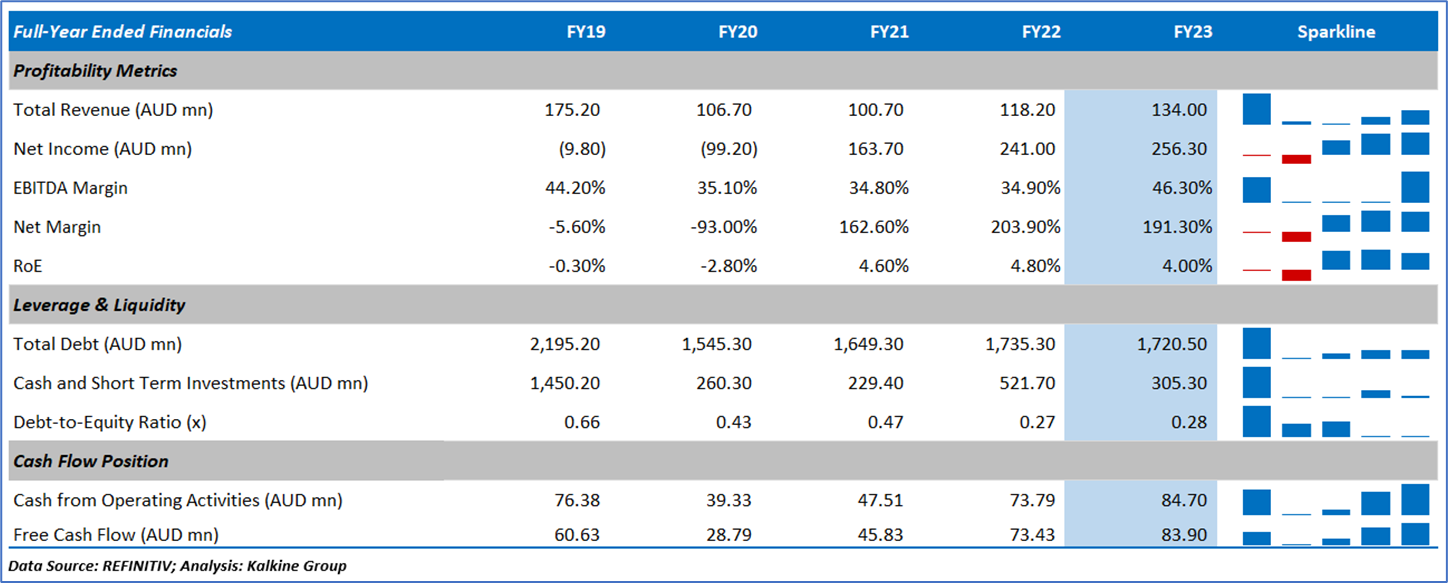The width and height of the screenshot is (1448, 583).
Task: Click the Free Cash Flow sparkline
Action: (x=1336, y=534)
